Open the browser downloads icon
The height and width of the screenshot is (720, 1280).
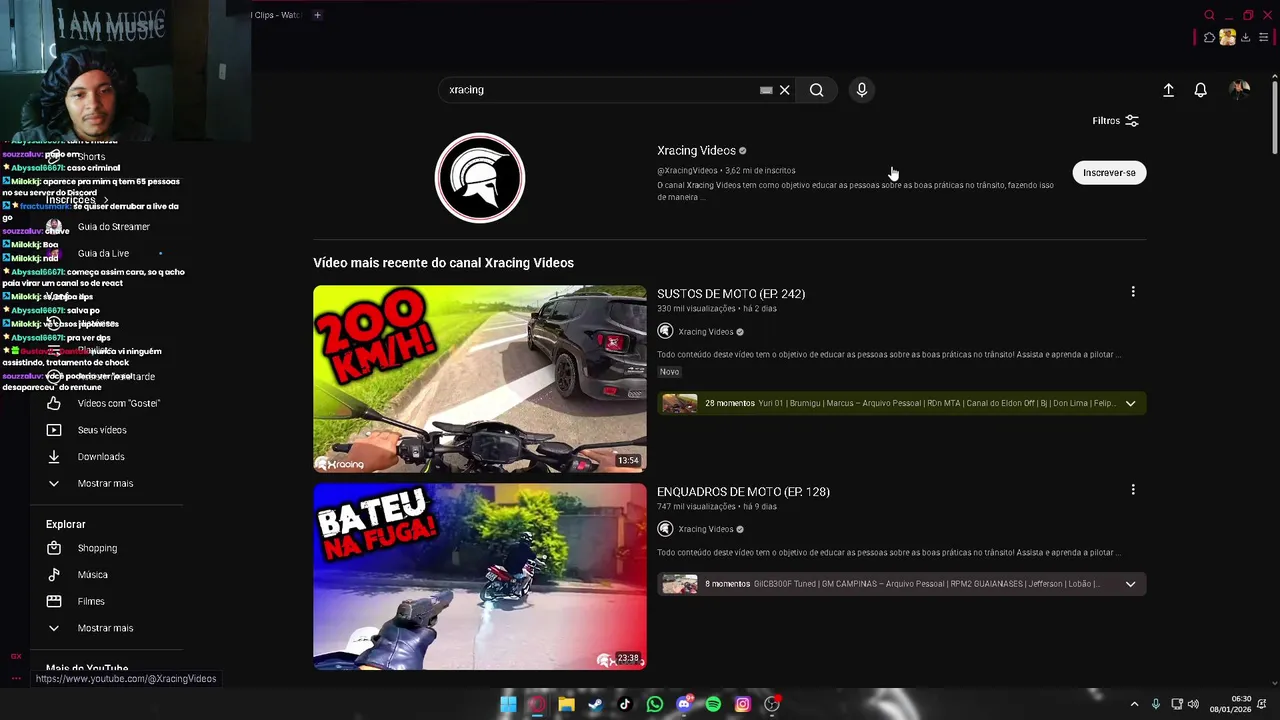[1246, 38]
